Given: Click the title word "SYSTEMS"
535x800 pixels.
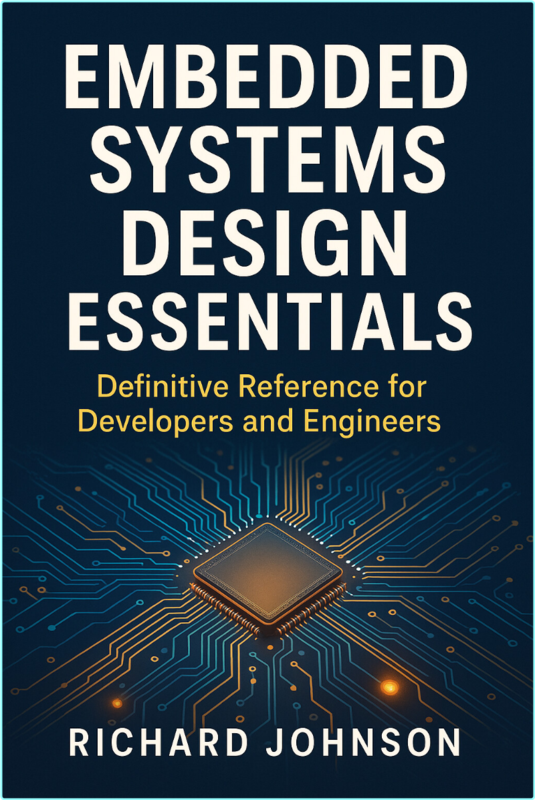Looking at the screenshot, I should tap(267, 161).
